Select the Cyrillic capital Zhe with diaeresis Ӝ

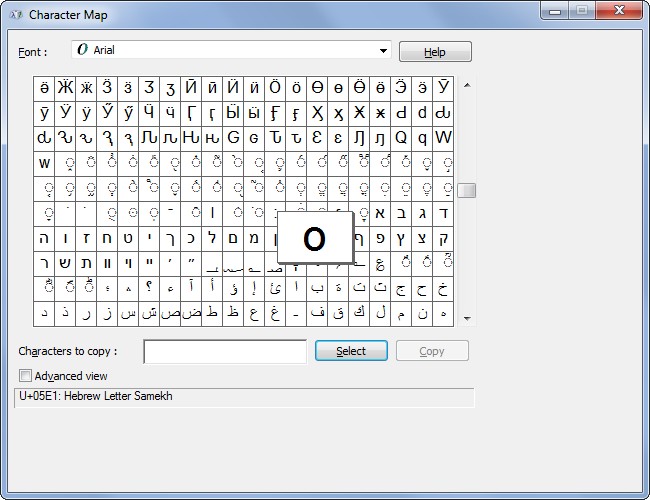click(65, 88)
